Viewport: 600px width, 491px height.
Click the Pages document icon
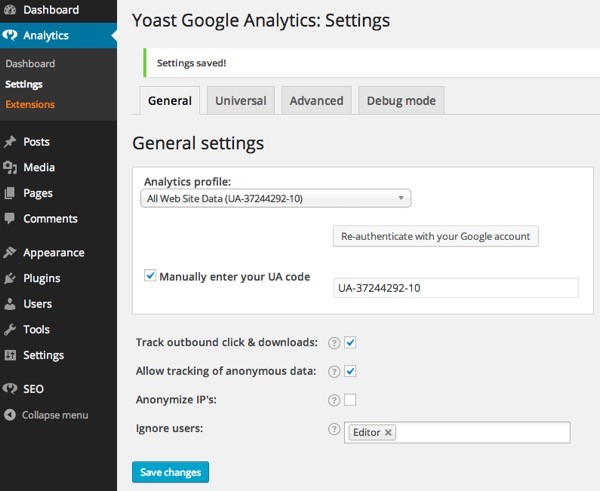click(x=10, y=193)
